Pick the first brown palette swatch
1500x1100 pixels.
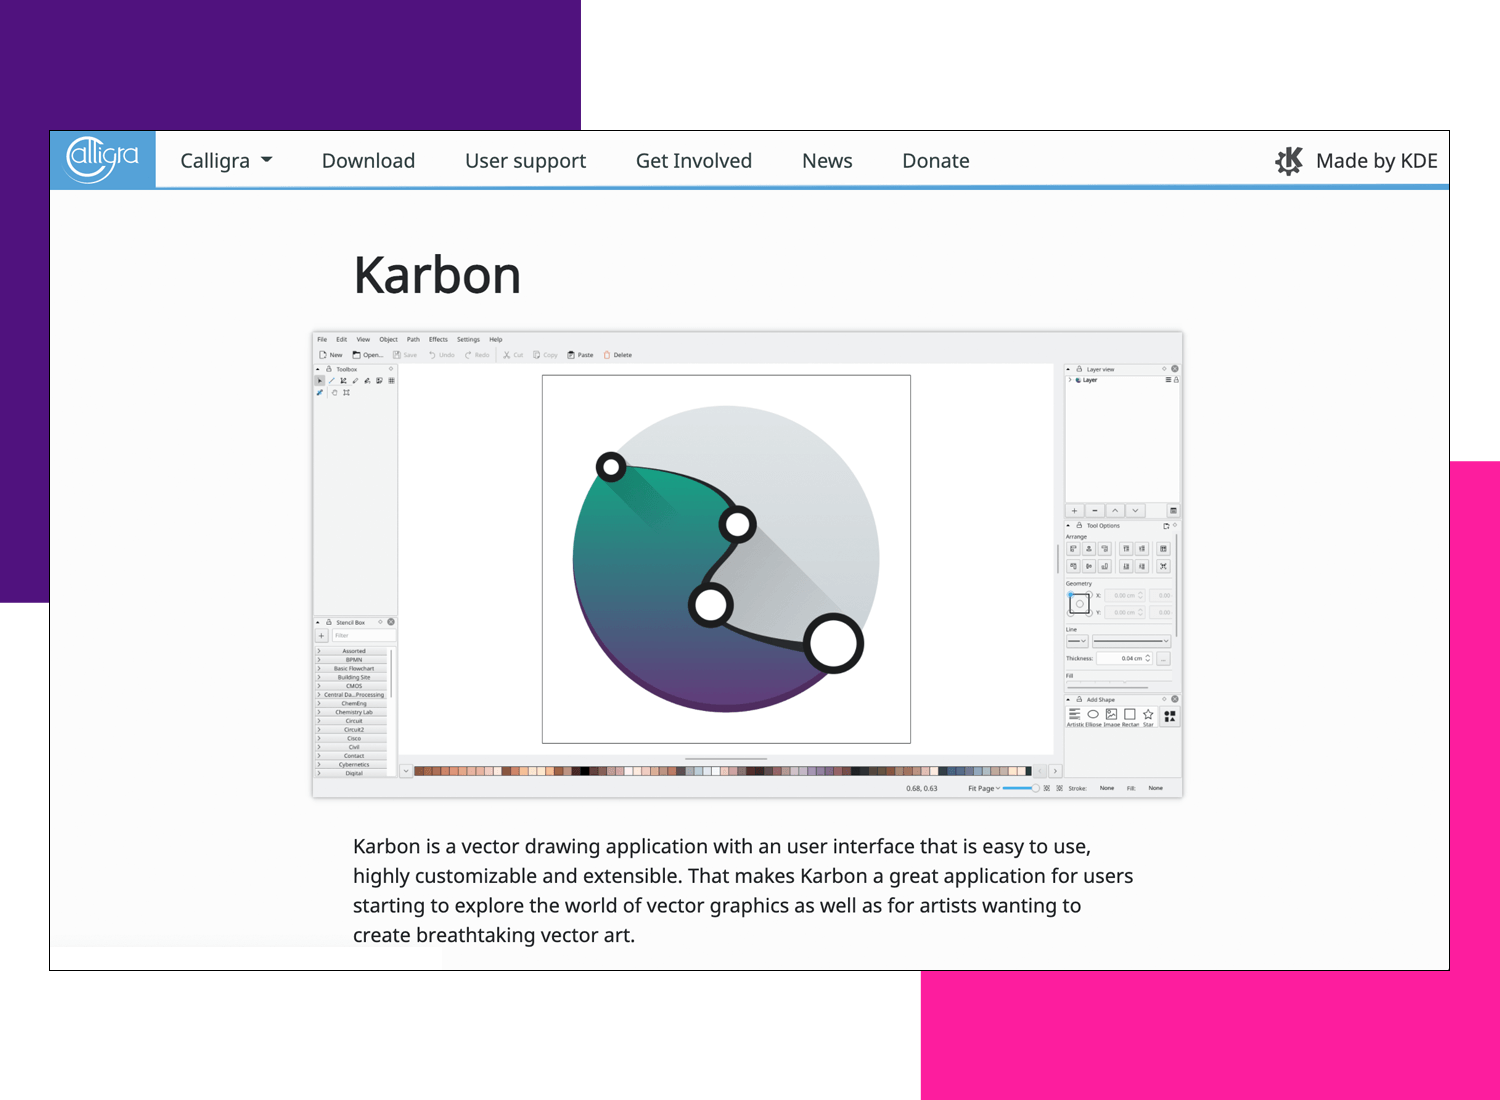pyautogui.click(x=419, y=771)
